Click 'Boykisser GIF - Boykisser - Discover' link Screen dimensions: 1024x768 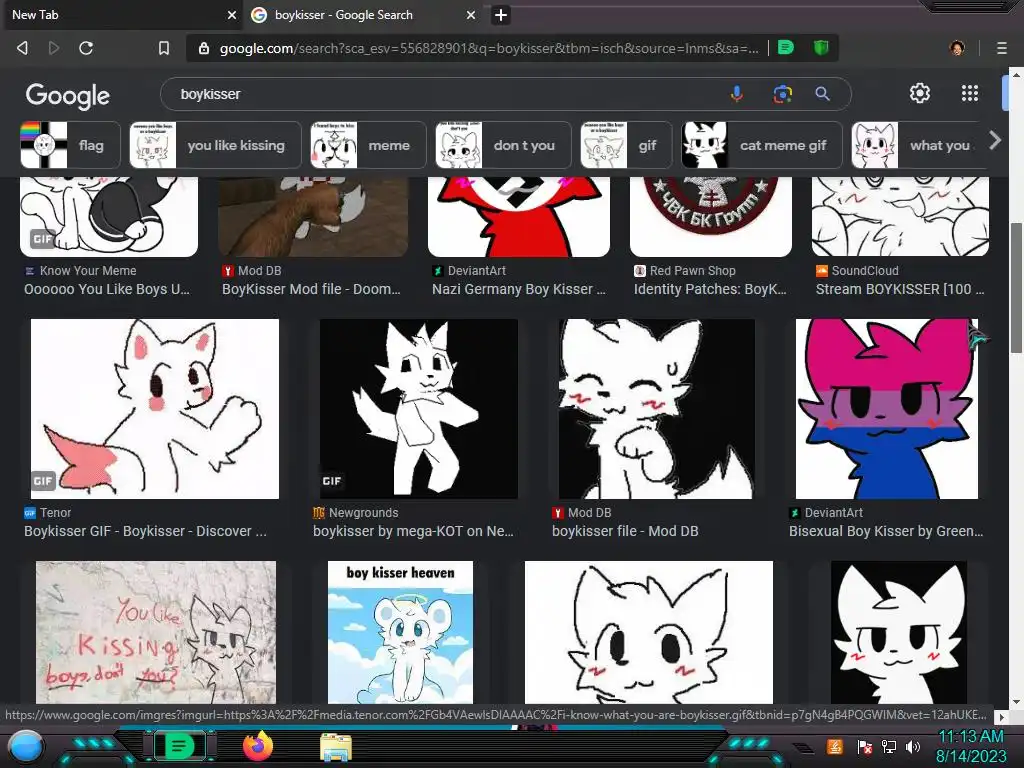(x=145, y=531)
